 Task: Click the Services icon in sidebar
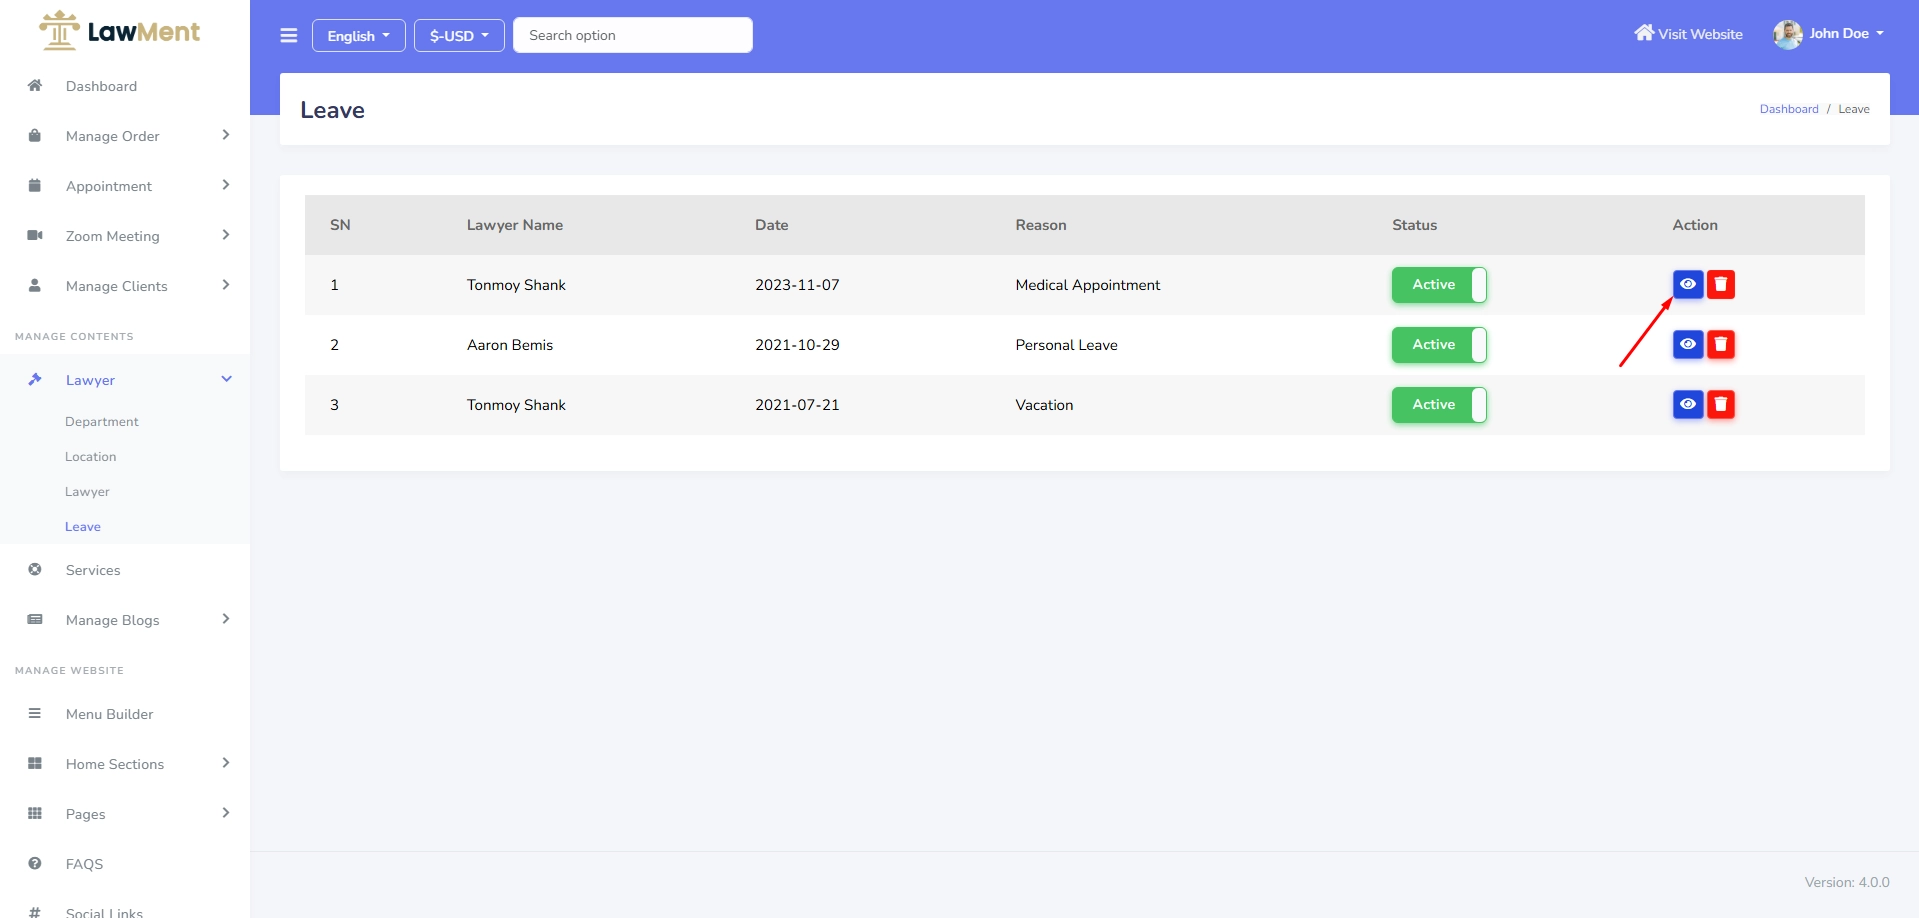[x=35, y=569]
